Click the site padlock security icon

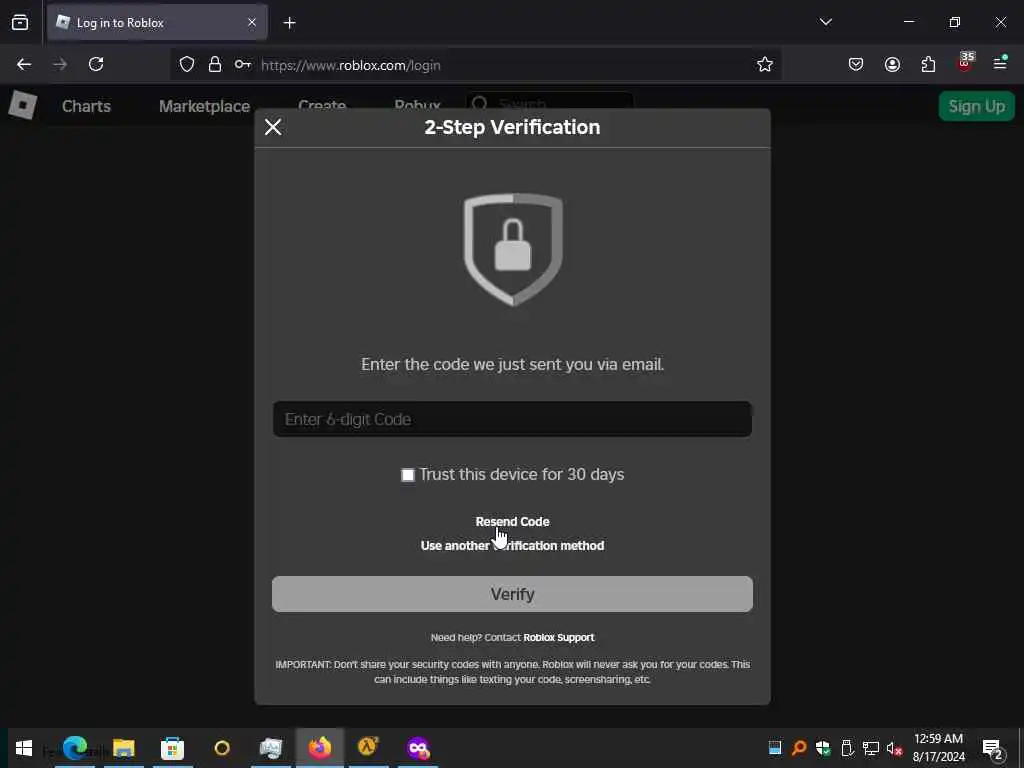coord(215,64)
